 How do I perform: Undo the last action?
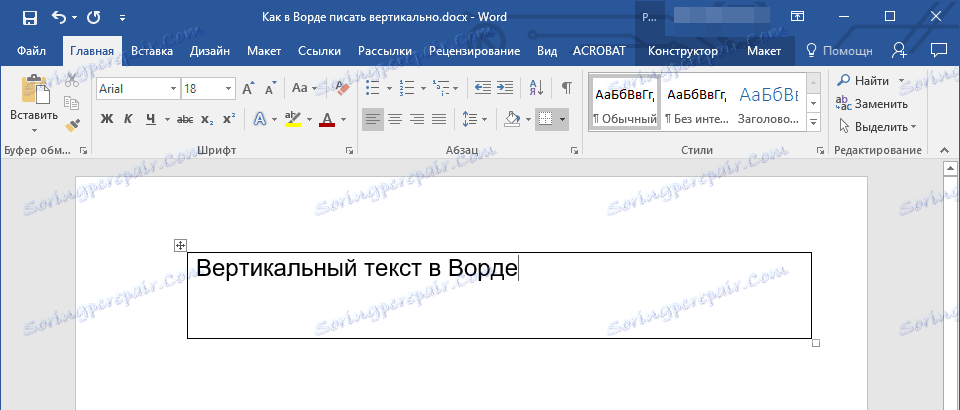coord(59,17)
